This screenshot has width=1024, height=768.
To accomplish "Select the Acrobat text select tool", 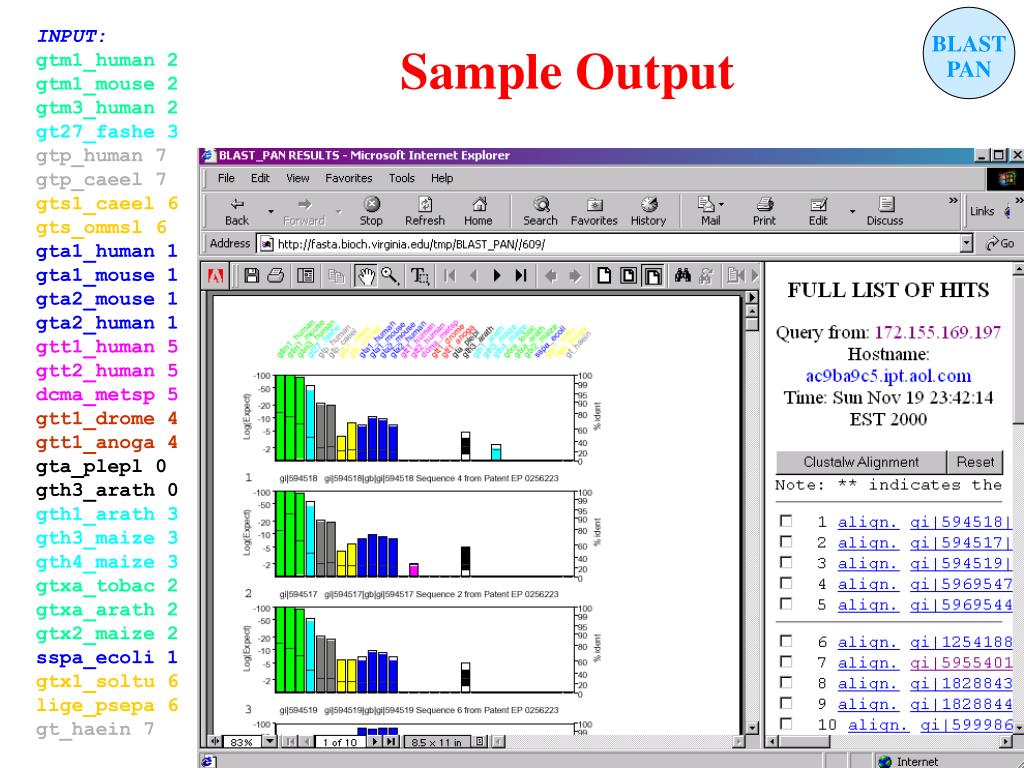I will pyautogui.click(x=420, y=276).
